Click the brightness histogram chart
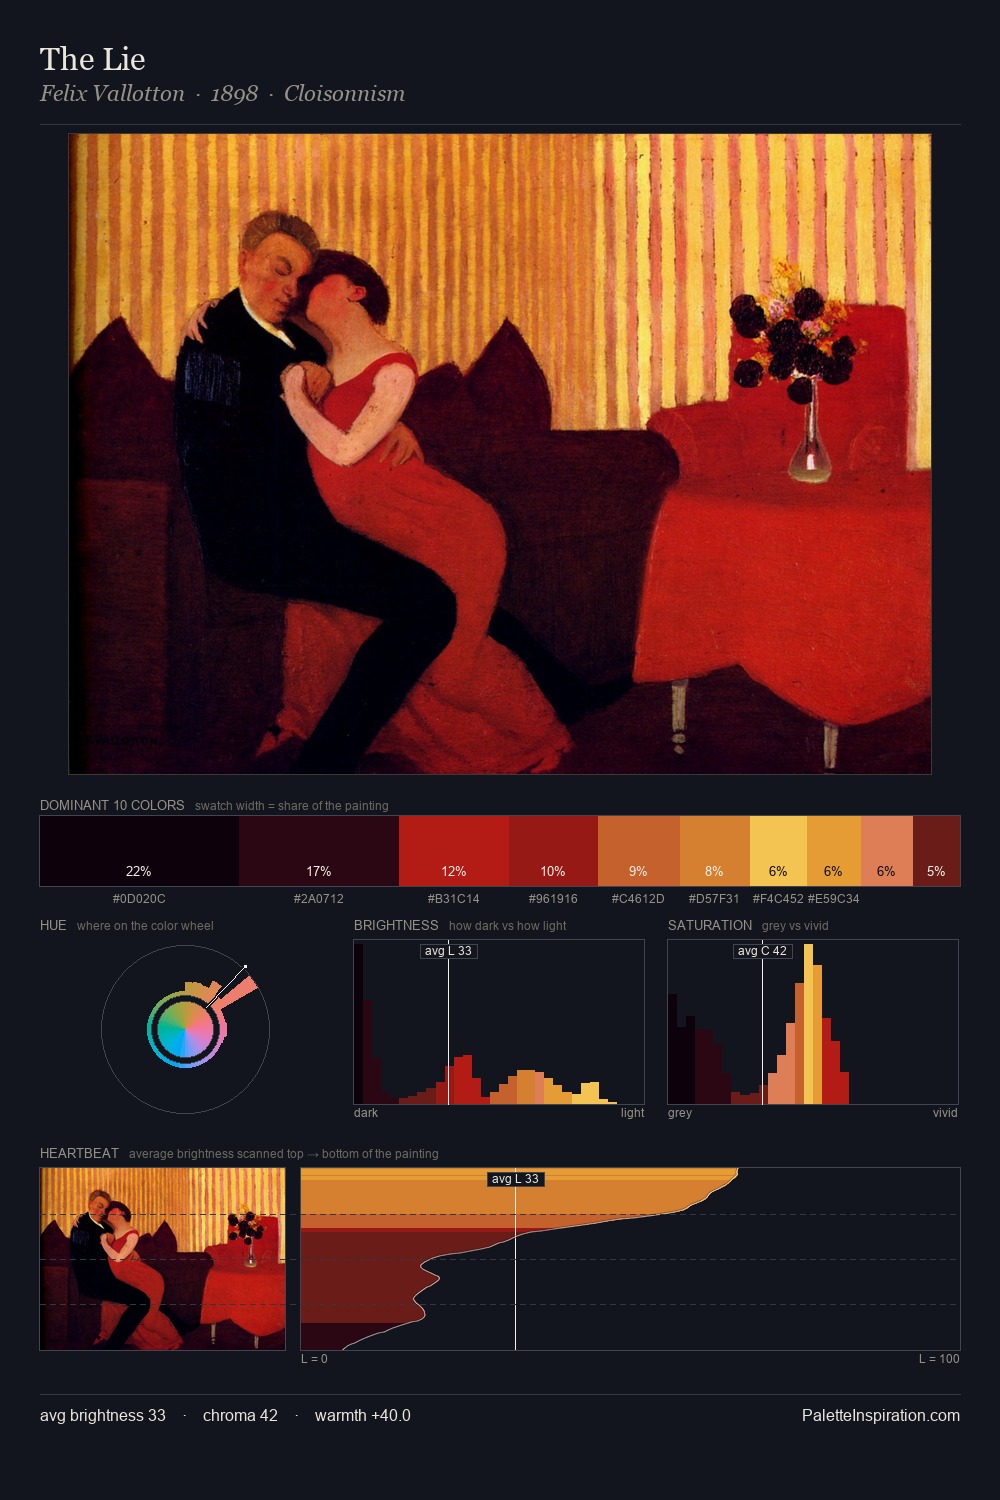 click(499, 1022)
